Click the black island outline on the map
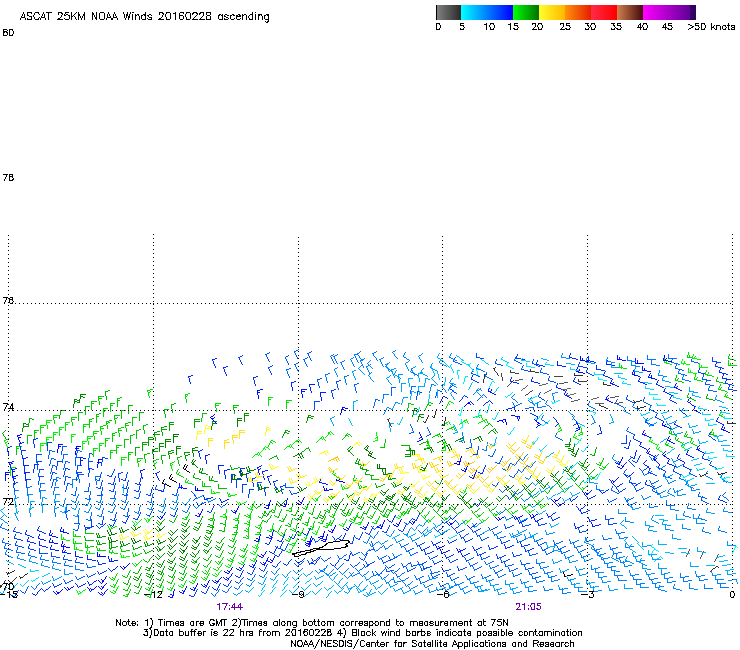Viewport: 740px width, 650px height. (321, 549)
